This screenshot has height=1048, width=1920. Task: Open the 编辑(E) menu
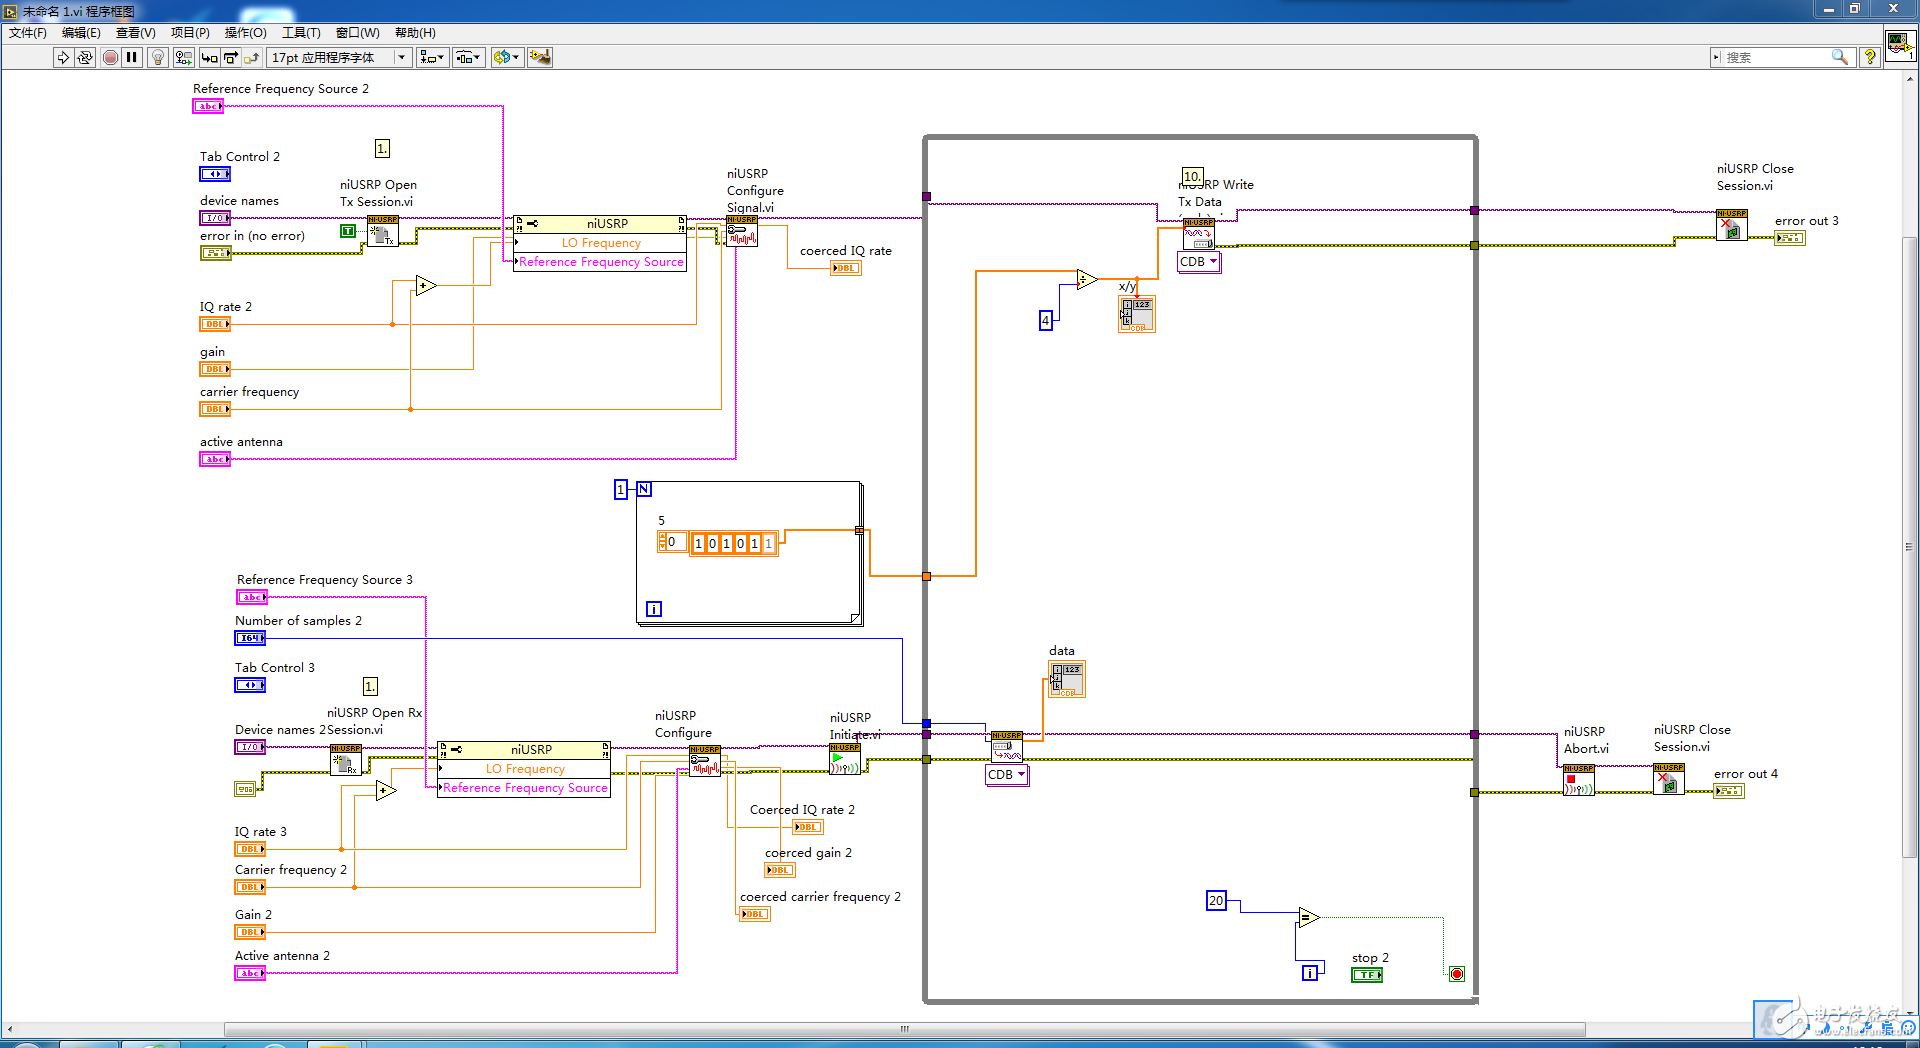click(x=81, y=33)
